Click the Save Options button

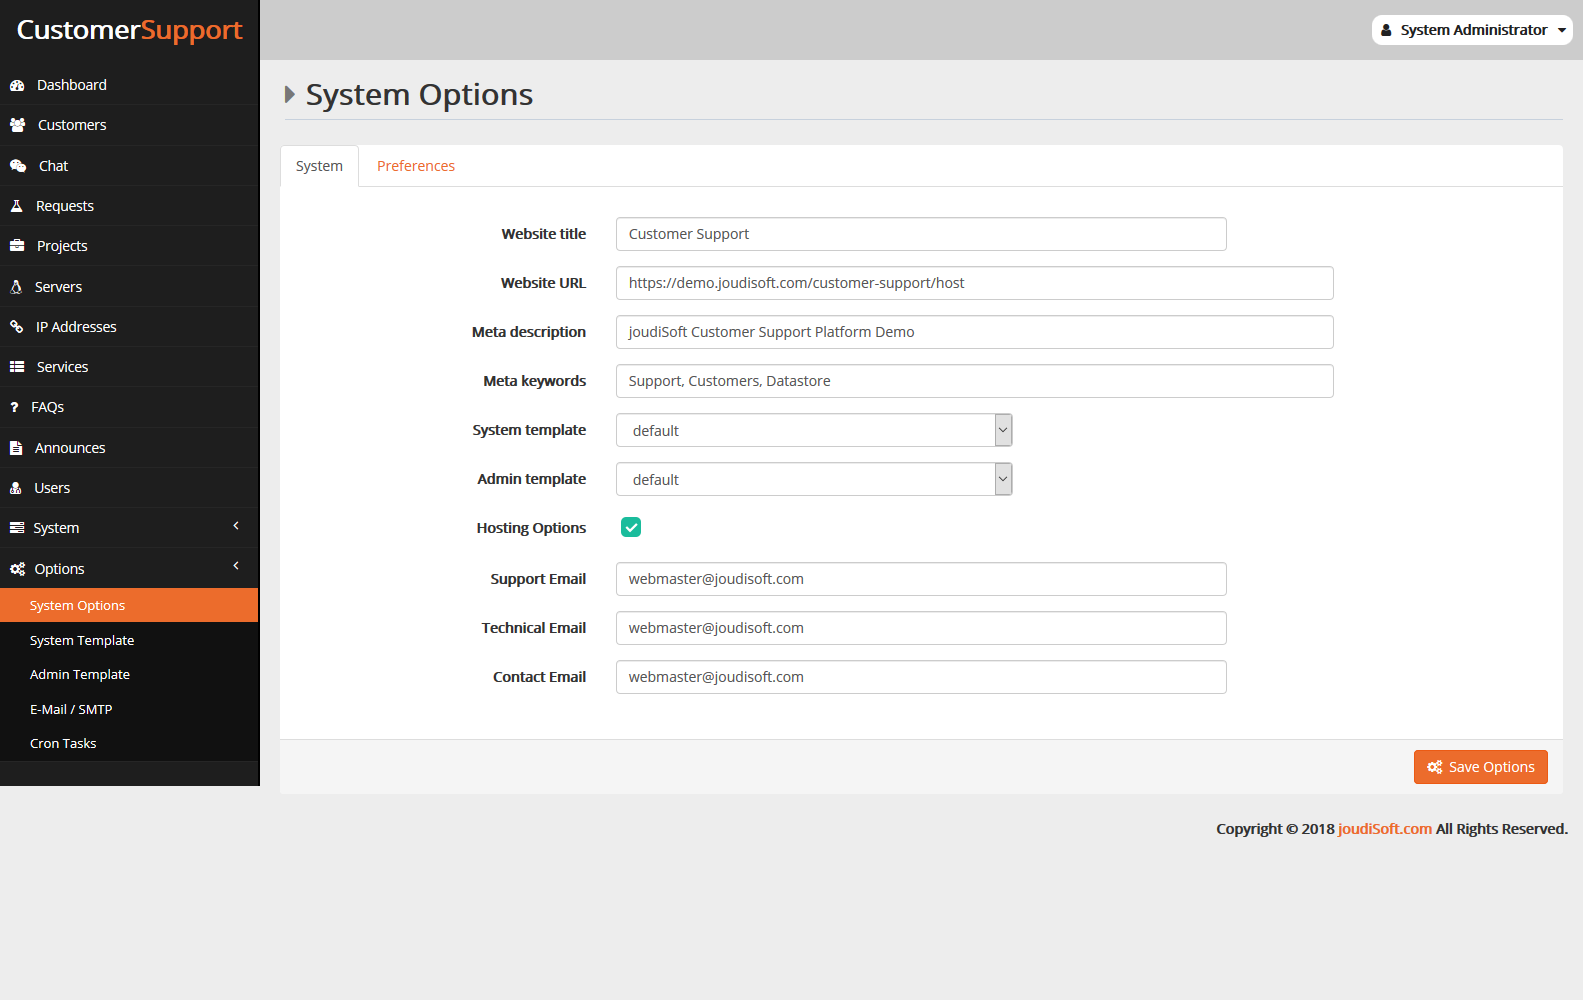(1481, 767)
